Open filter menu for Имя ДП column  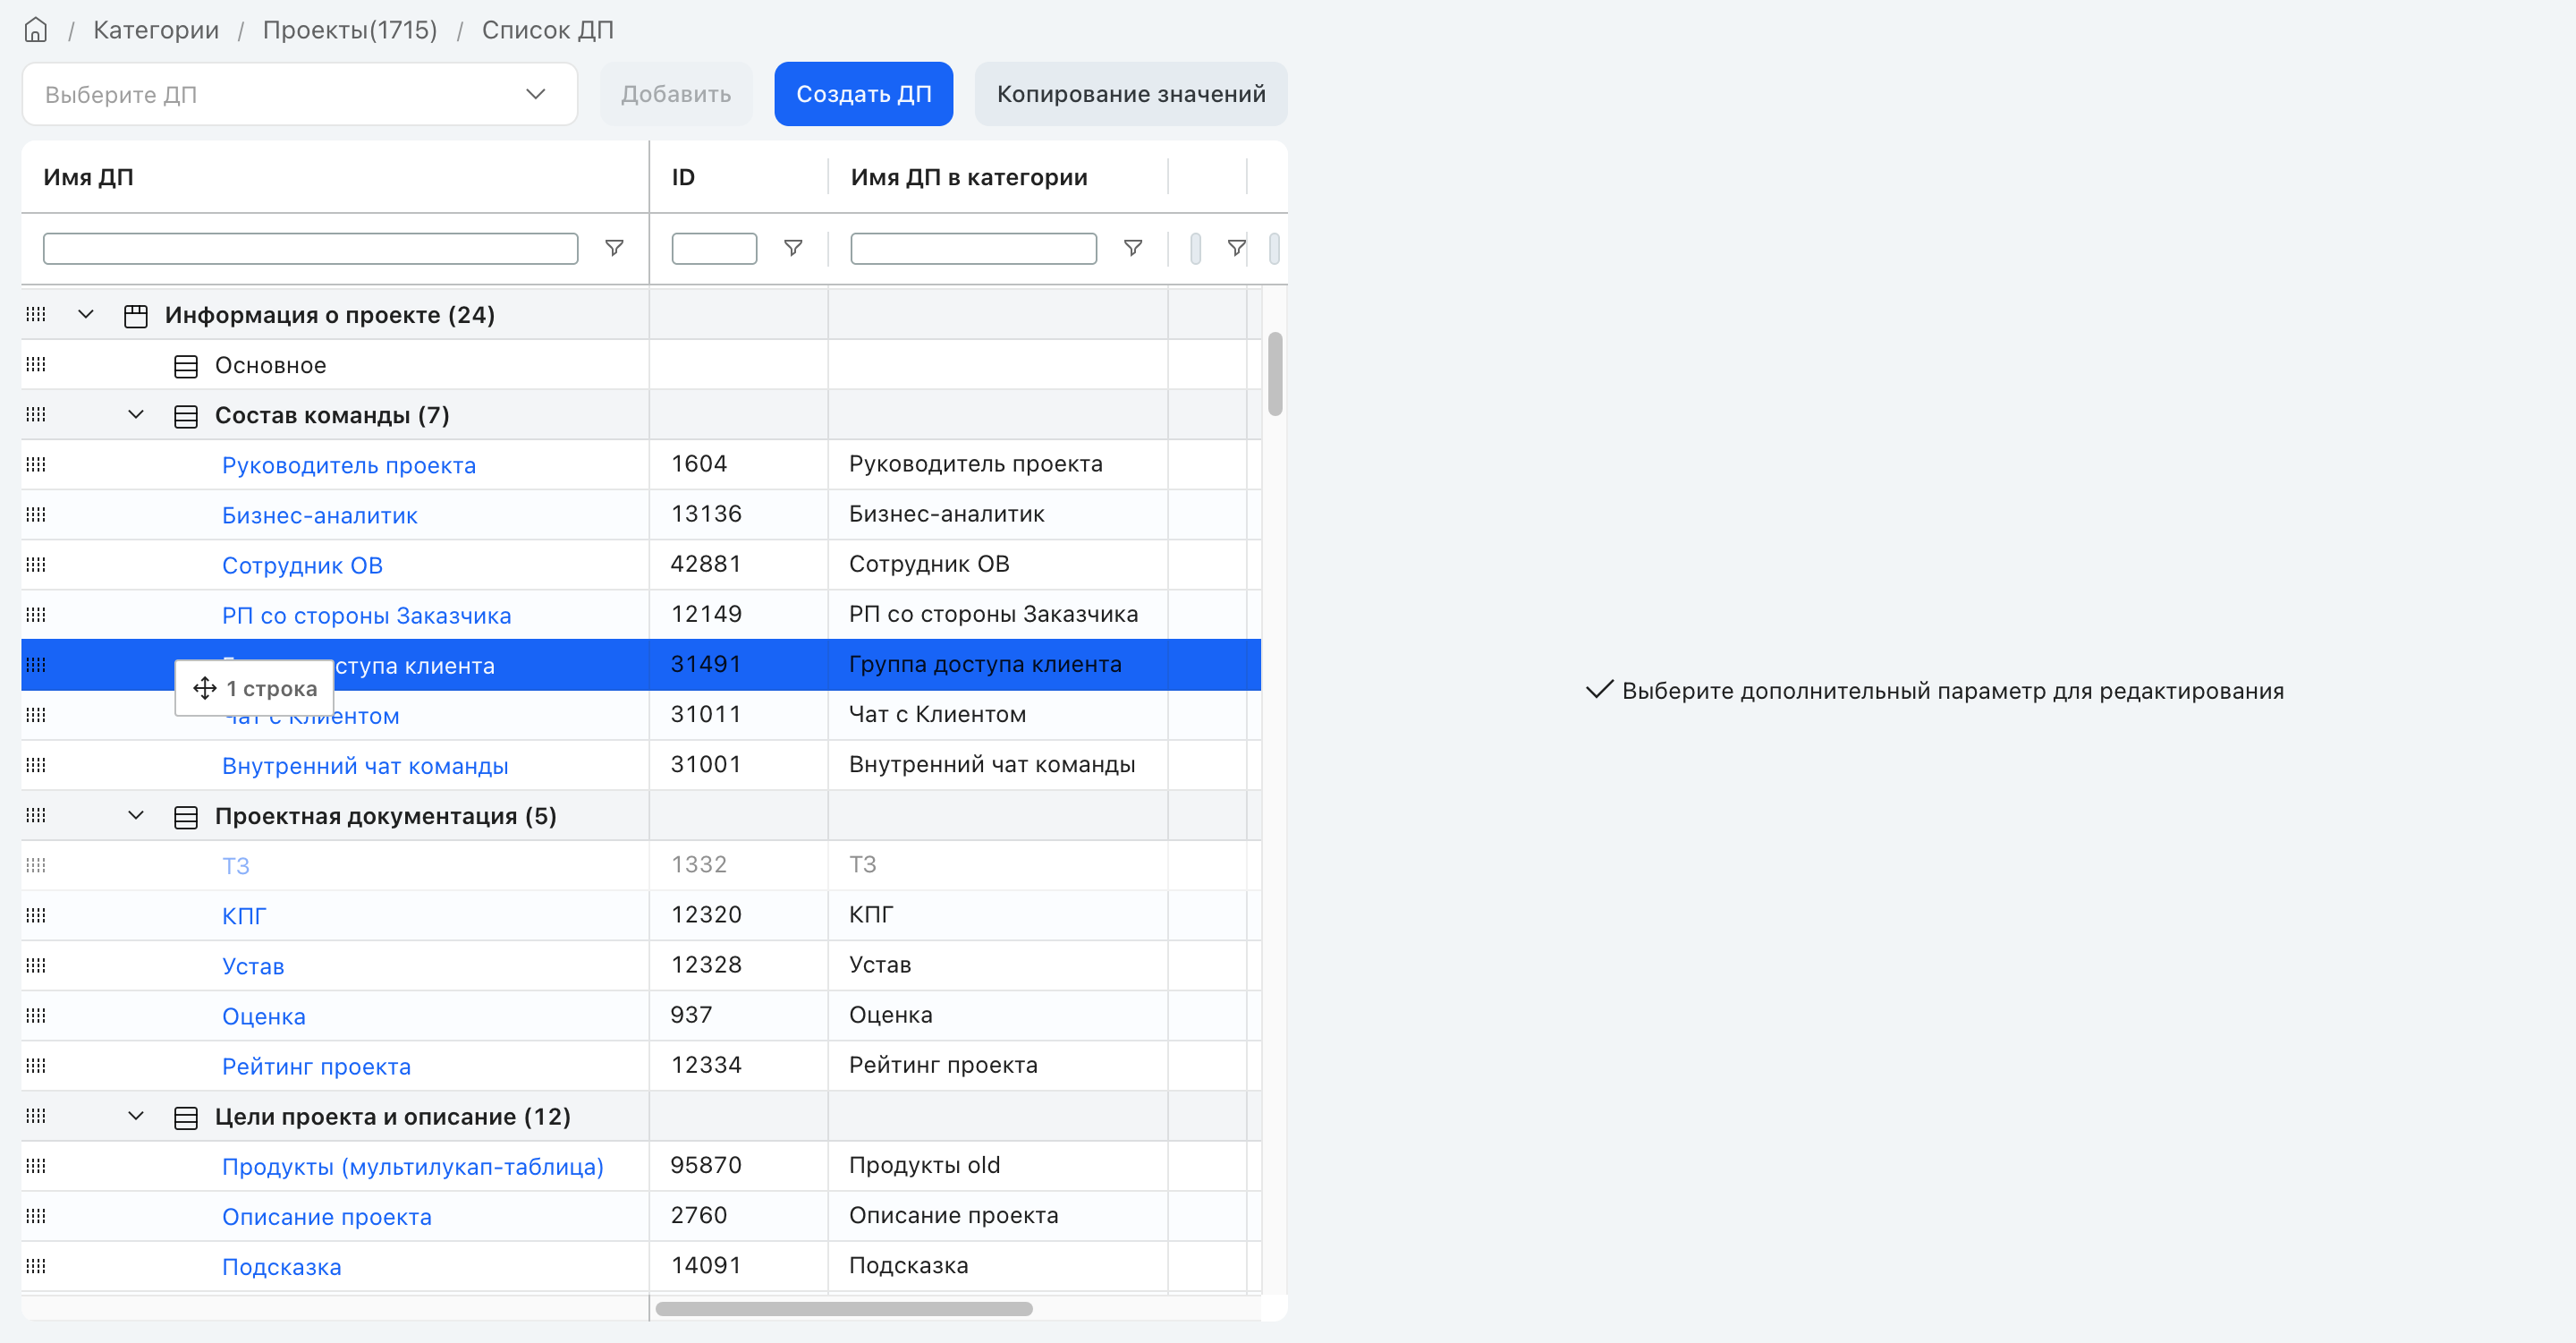click(614, 248)
